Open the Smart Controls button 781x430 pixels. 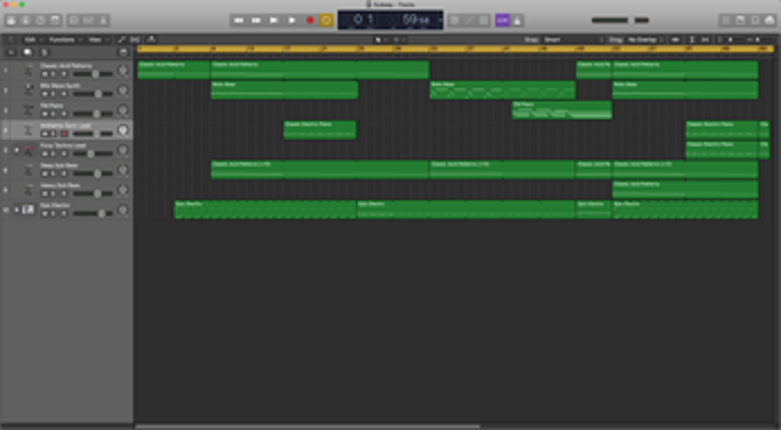[x=74, y=20]
